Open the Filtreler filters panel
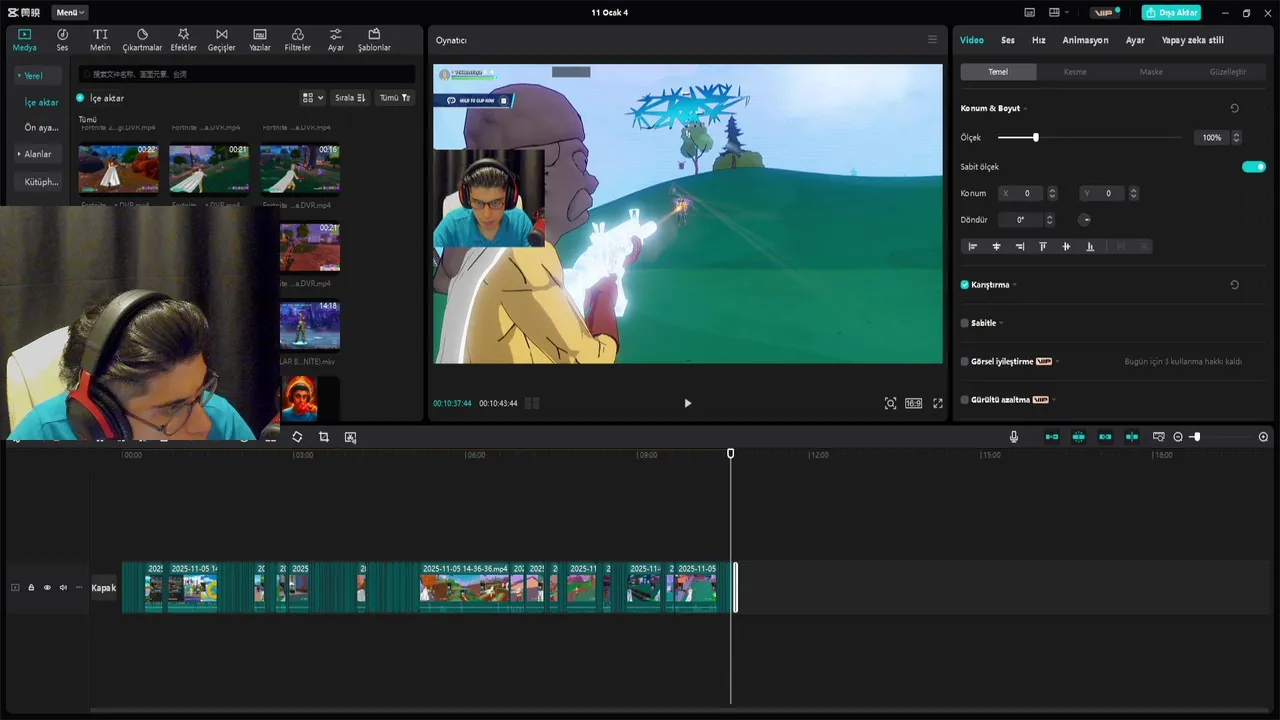The image size is (1280, 720). [298, 40]
